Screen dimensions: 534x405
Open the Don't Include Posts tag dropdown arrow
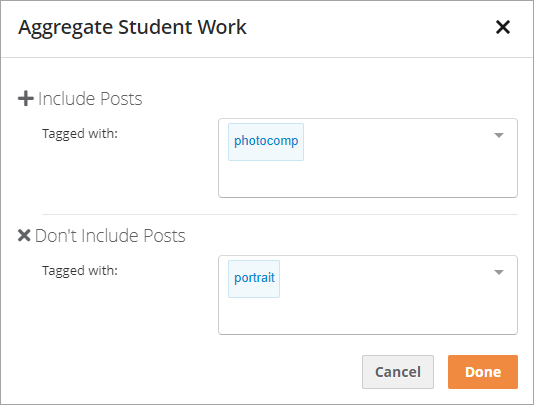point(499,272)
